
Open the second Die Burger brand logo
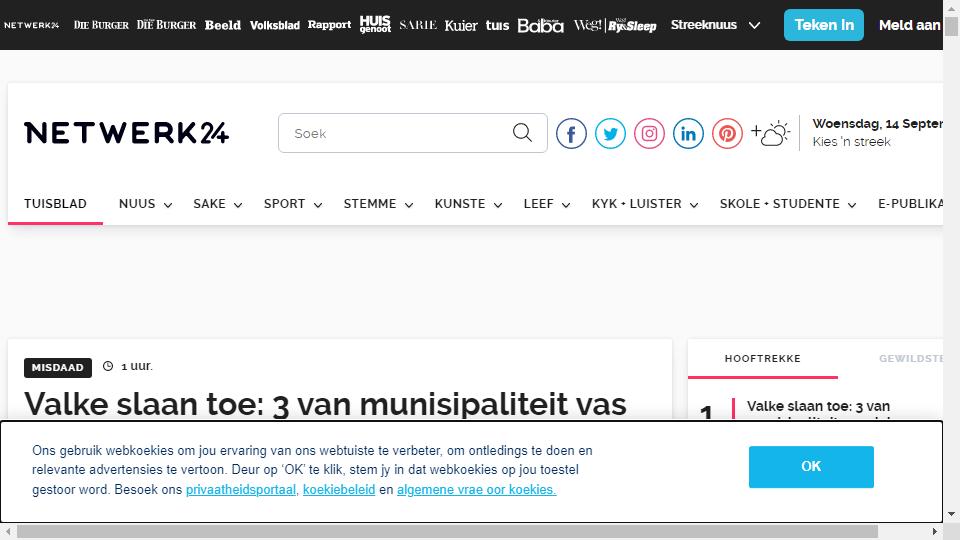click(x=167, y=25)
